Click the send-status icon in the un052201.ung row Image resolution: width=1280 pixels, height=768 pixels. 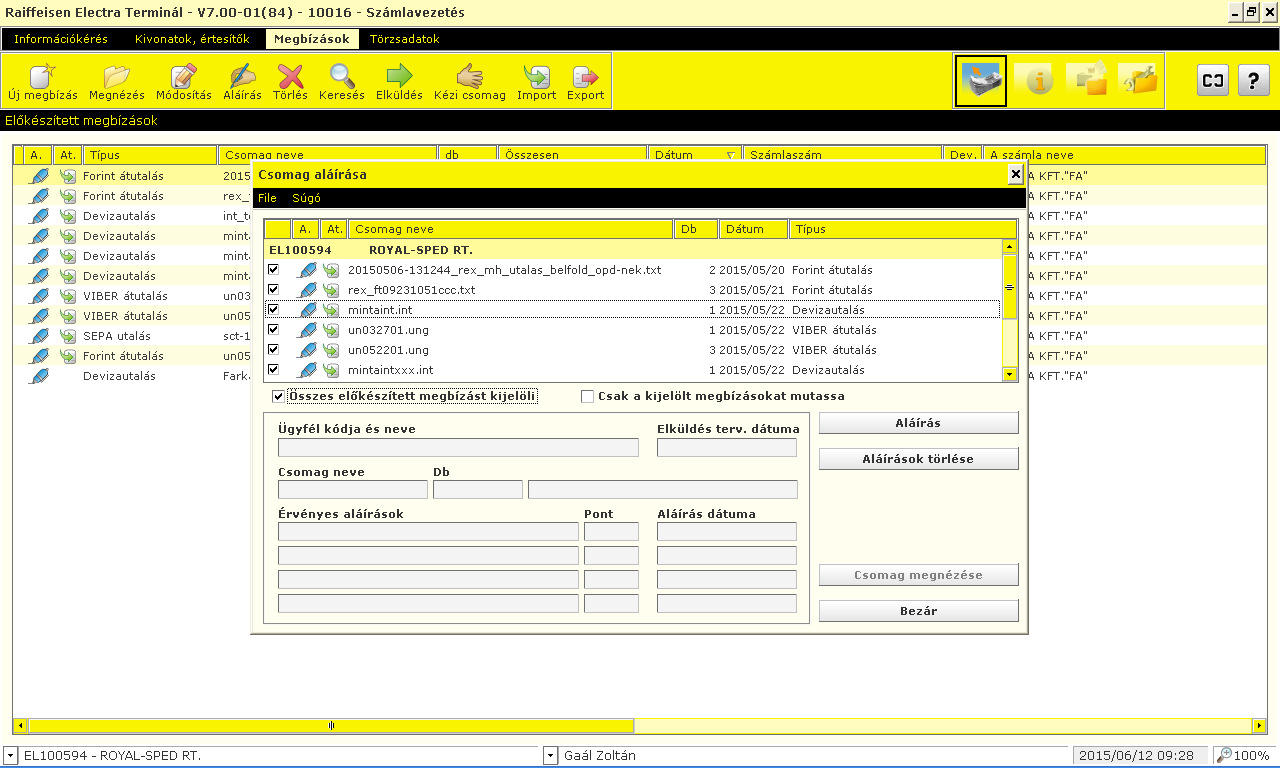pyautogui.click(x=331, y=350)
